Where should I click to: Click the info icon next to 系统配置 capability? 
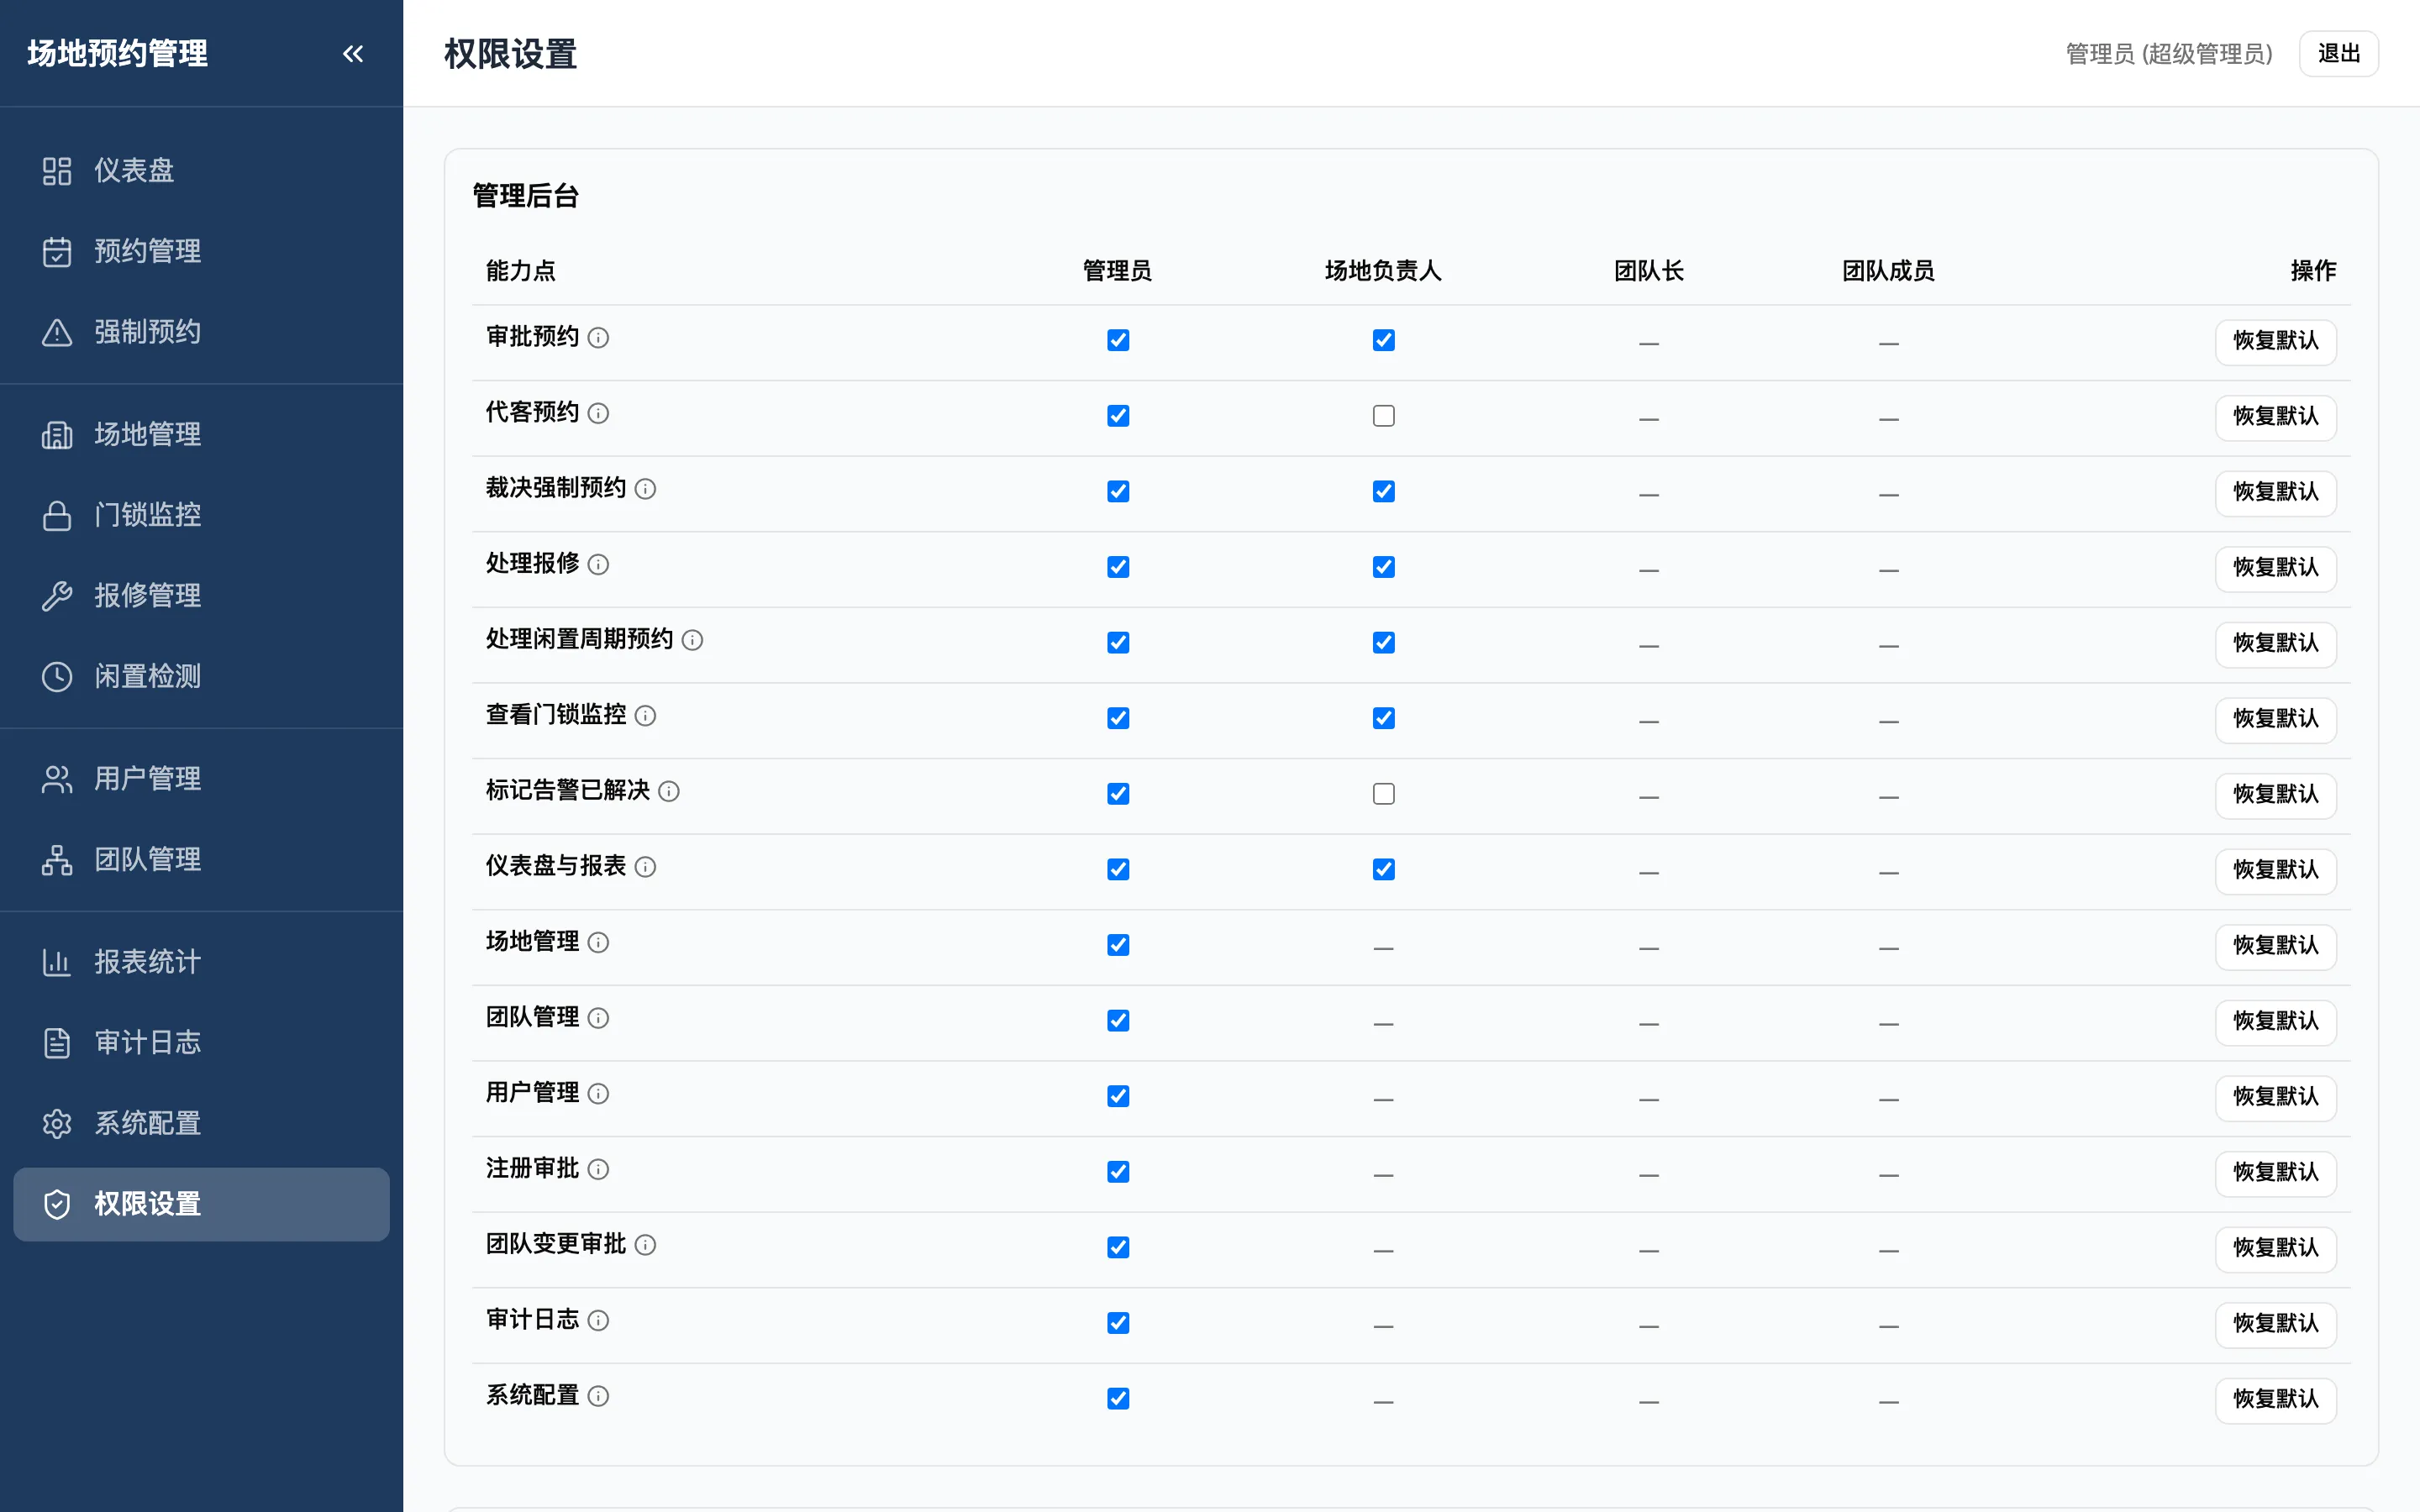coord(598,1396)
